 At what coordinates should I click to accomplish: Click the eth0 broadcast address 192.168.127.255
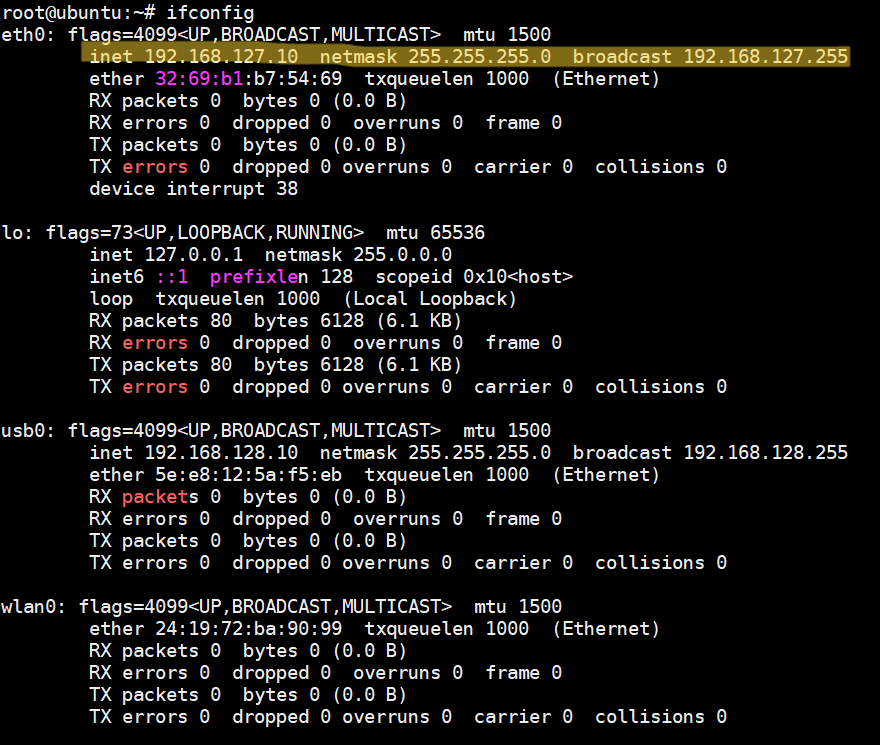(765, 57)
